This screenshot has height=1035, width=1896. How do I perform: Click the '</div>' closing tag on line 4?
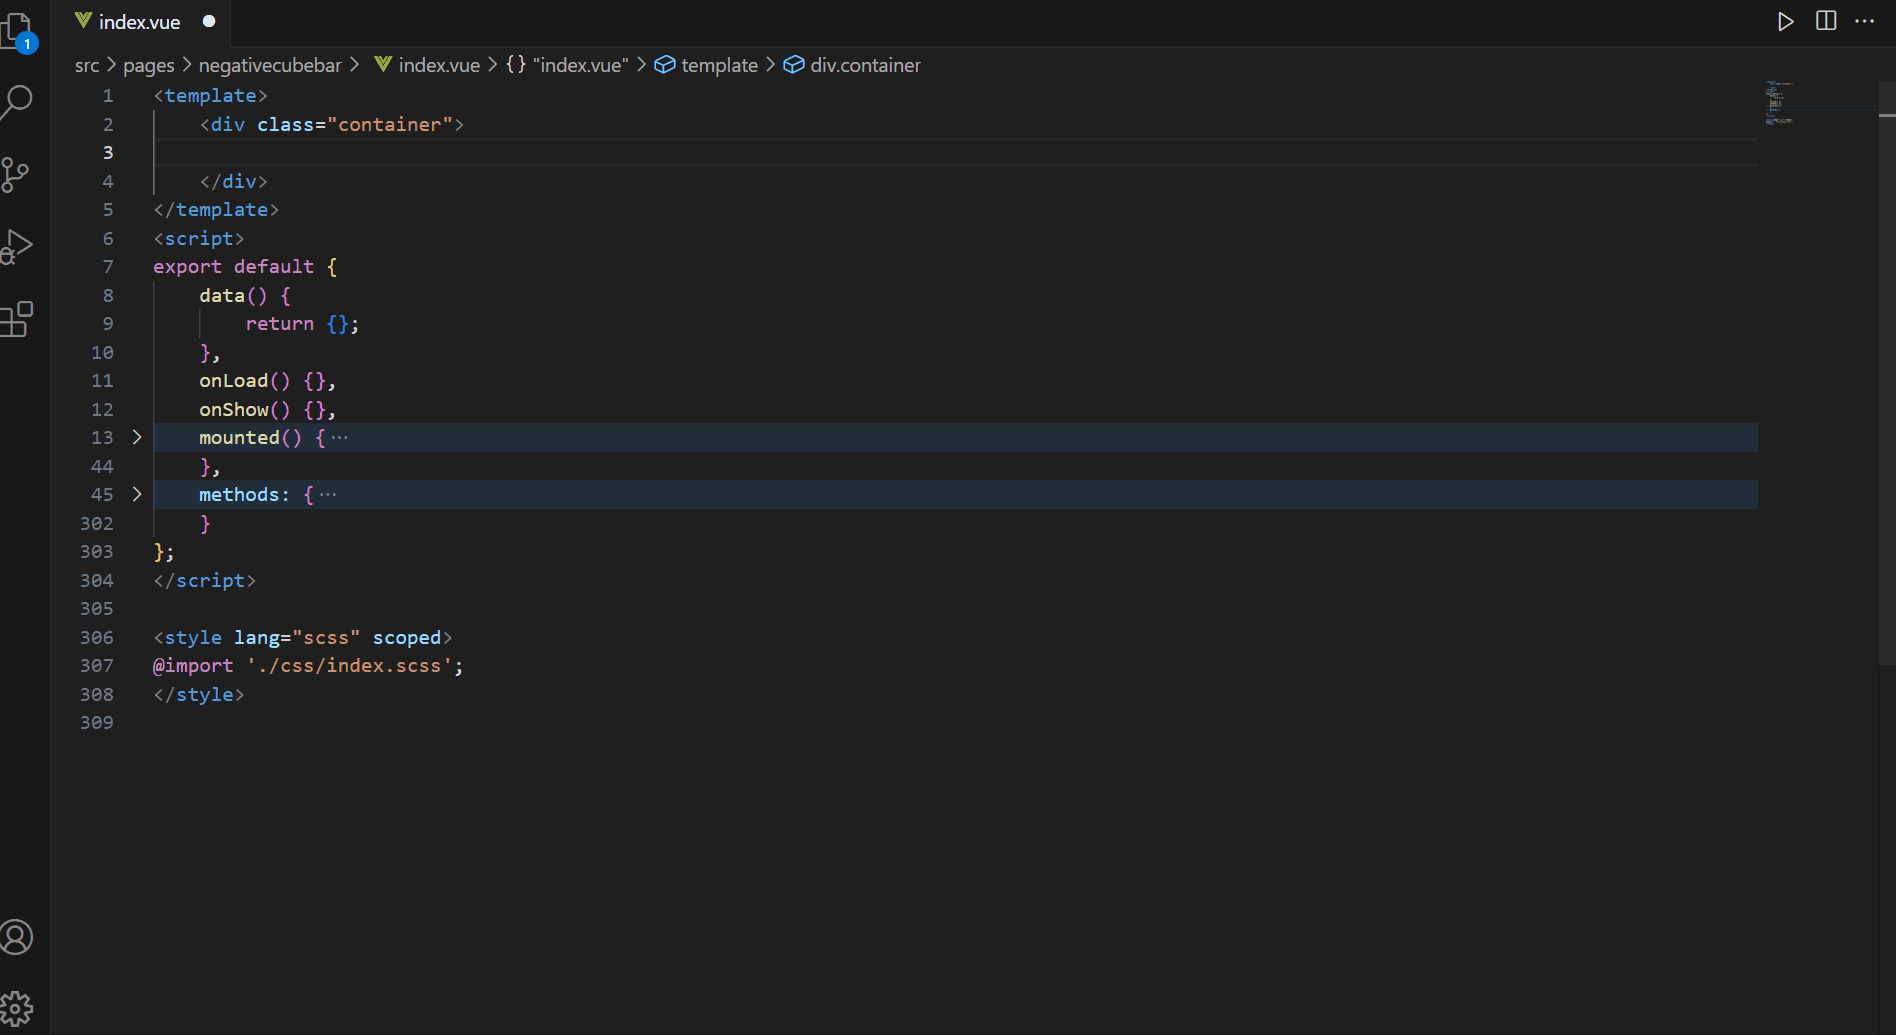[233, 181]
